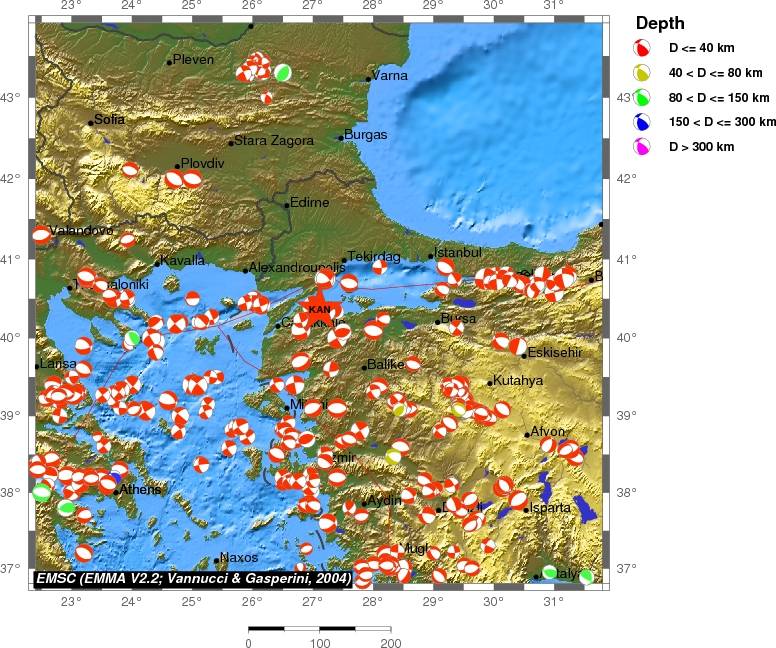Select the red D <= 40 km legend beachball
The image size is (776, 648).
coord(643,47)
